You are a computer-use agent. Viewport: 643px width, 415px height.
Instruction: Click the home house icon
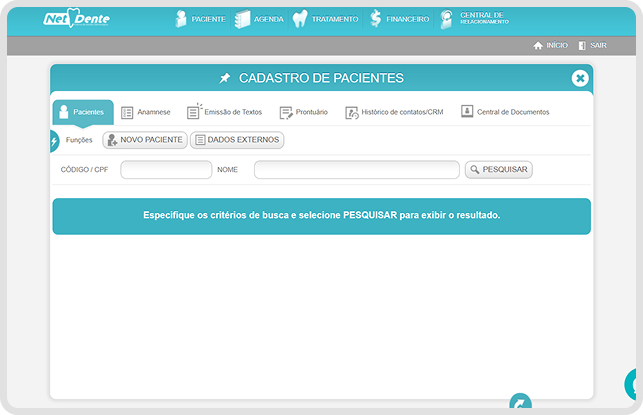point(538,46)
